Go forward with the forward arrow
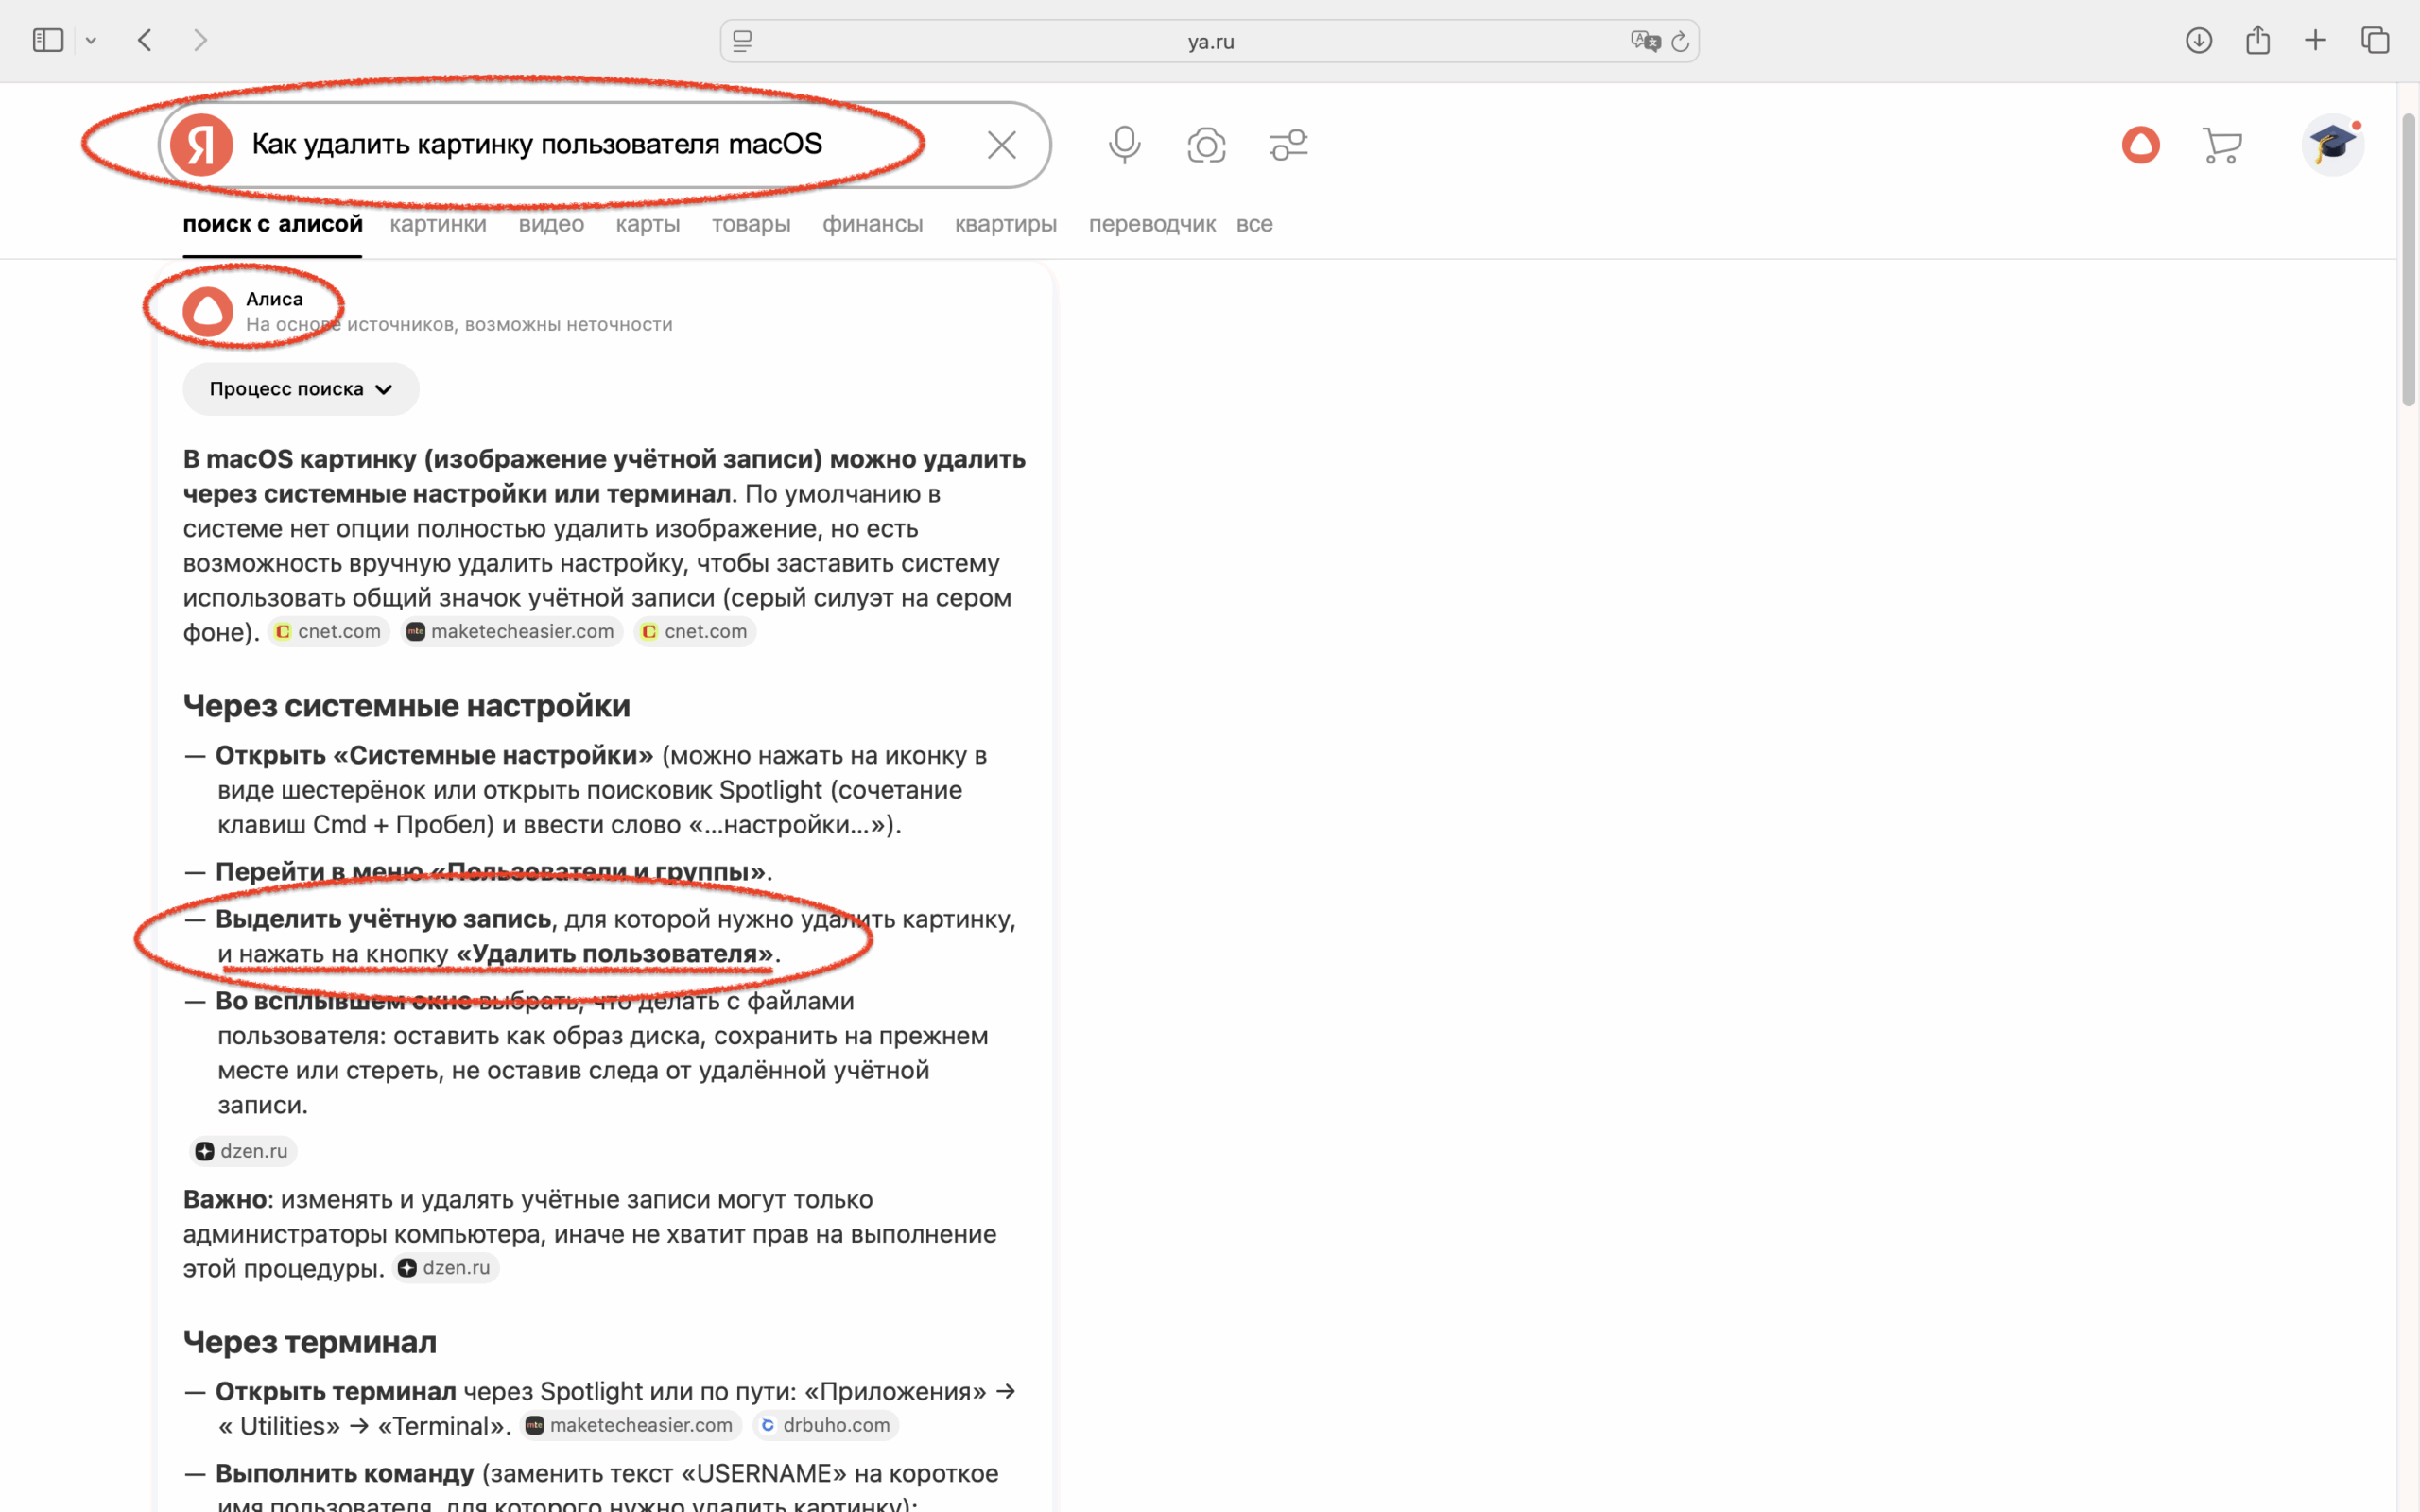The image size is (2420, 1512). point(200,40)
